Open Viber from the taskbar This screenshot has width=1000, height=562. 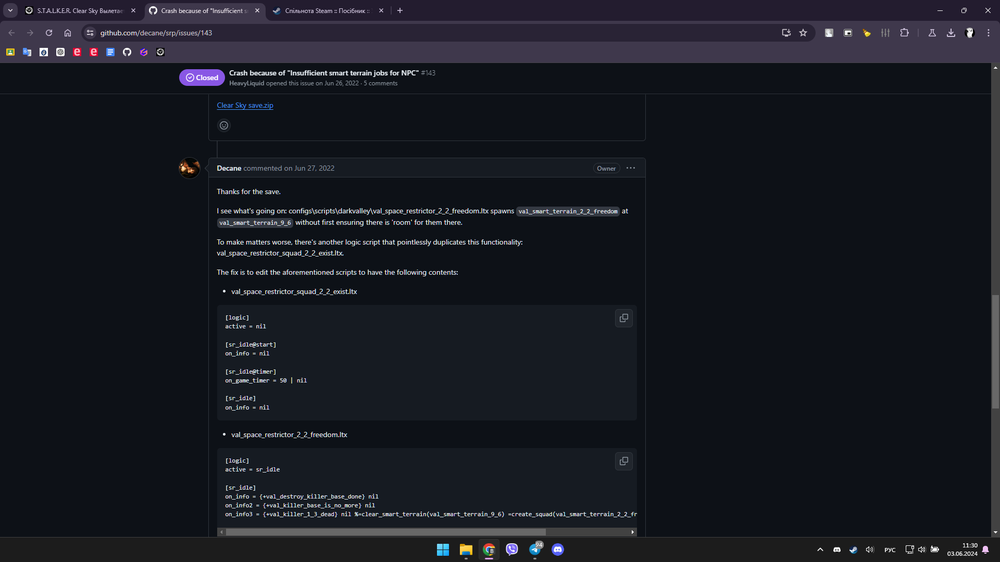click(x=511, y=550)
